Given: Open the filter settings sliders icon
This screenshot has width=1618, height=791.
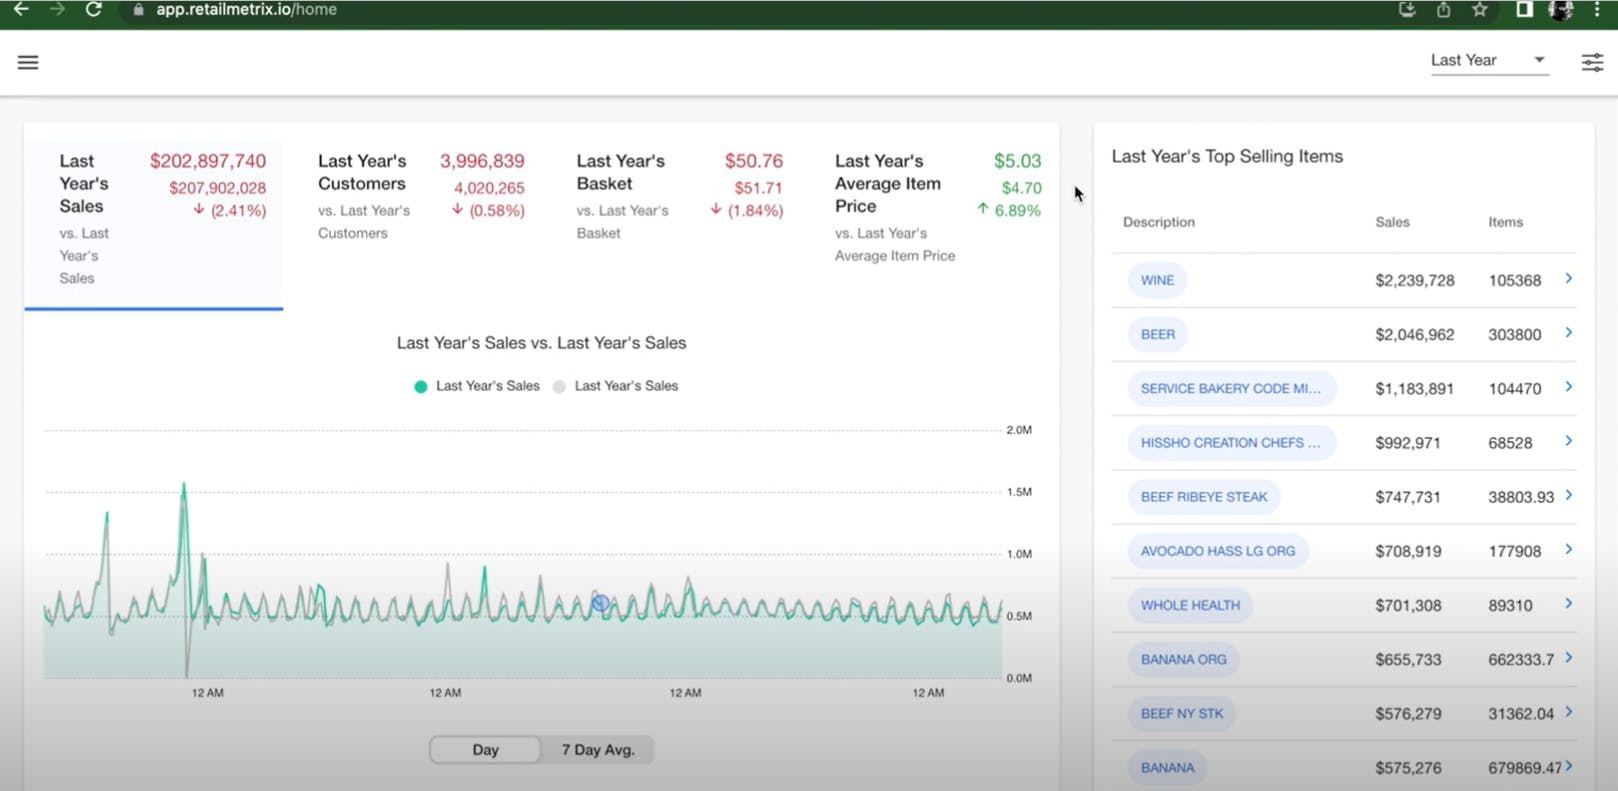Looking at the screenshot, I should click(1592, 62).
